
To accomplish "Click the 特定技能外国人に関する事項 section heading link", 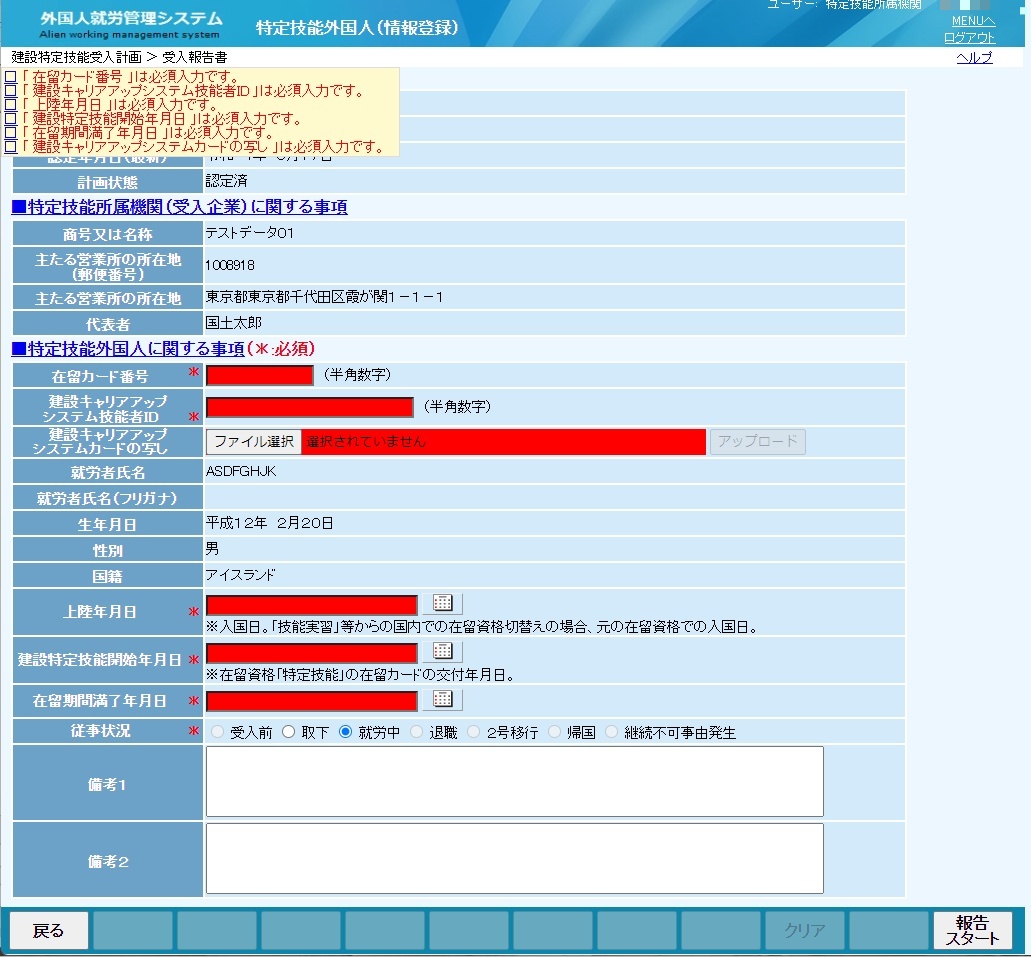I will 128,349.
